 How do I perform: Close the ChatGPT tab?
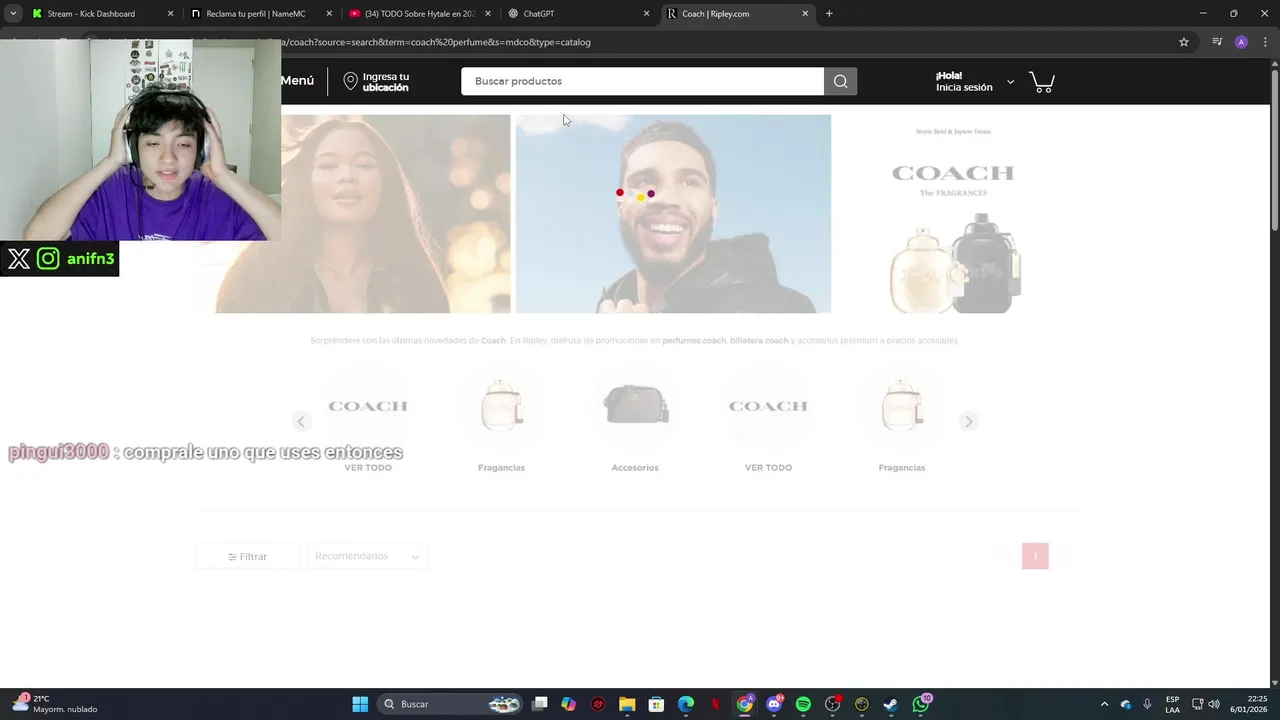click(646, 14)
